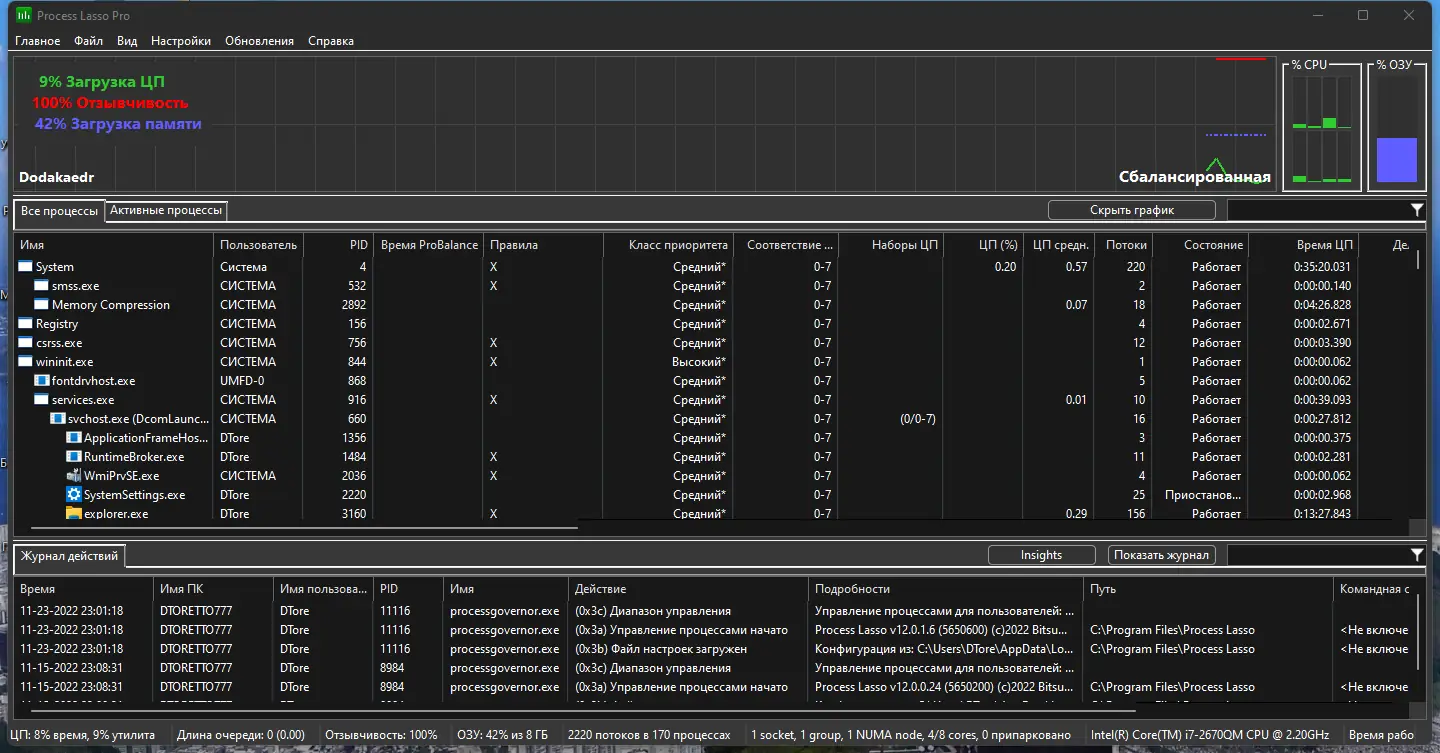Focus the process list filter field
This screenshot has height=753, width=1440.
point(1318,210)
